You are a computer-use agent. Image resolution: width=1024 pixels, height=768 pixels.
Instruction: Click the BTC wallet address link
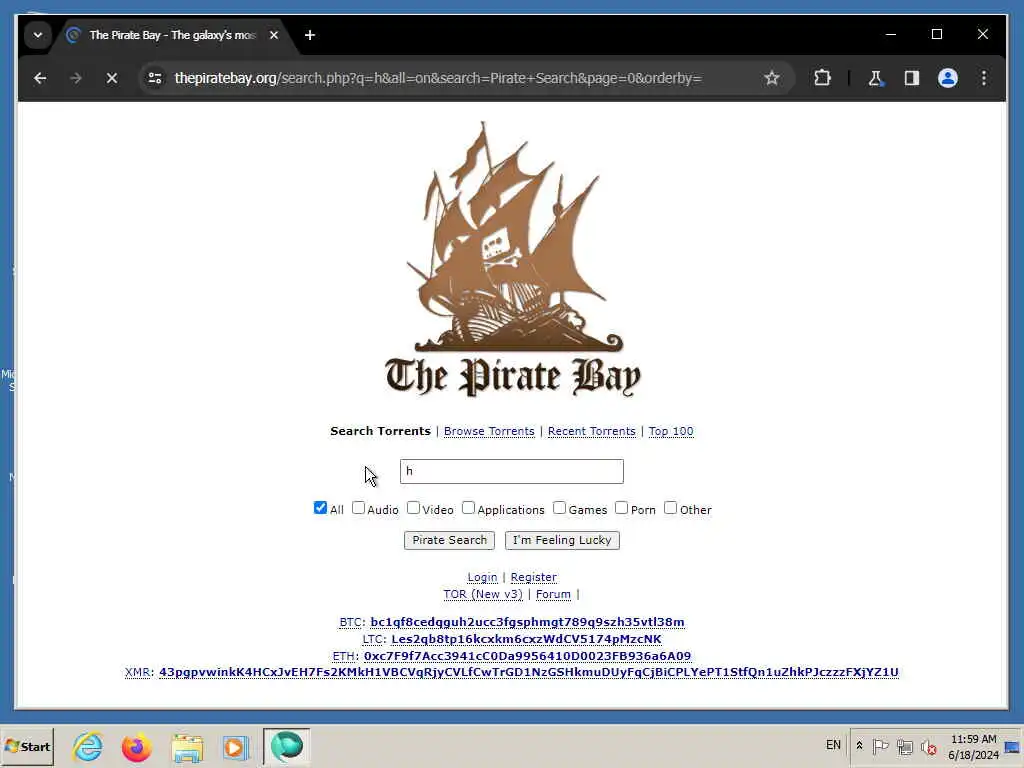point(527,622)
